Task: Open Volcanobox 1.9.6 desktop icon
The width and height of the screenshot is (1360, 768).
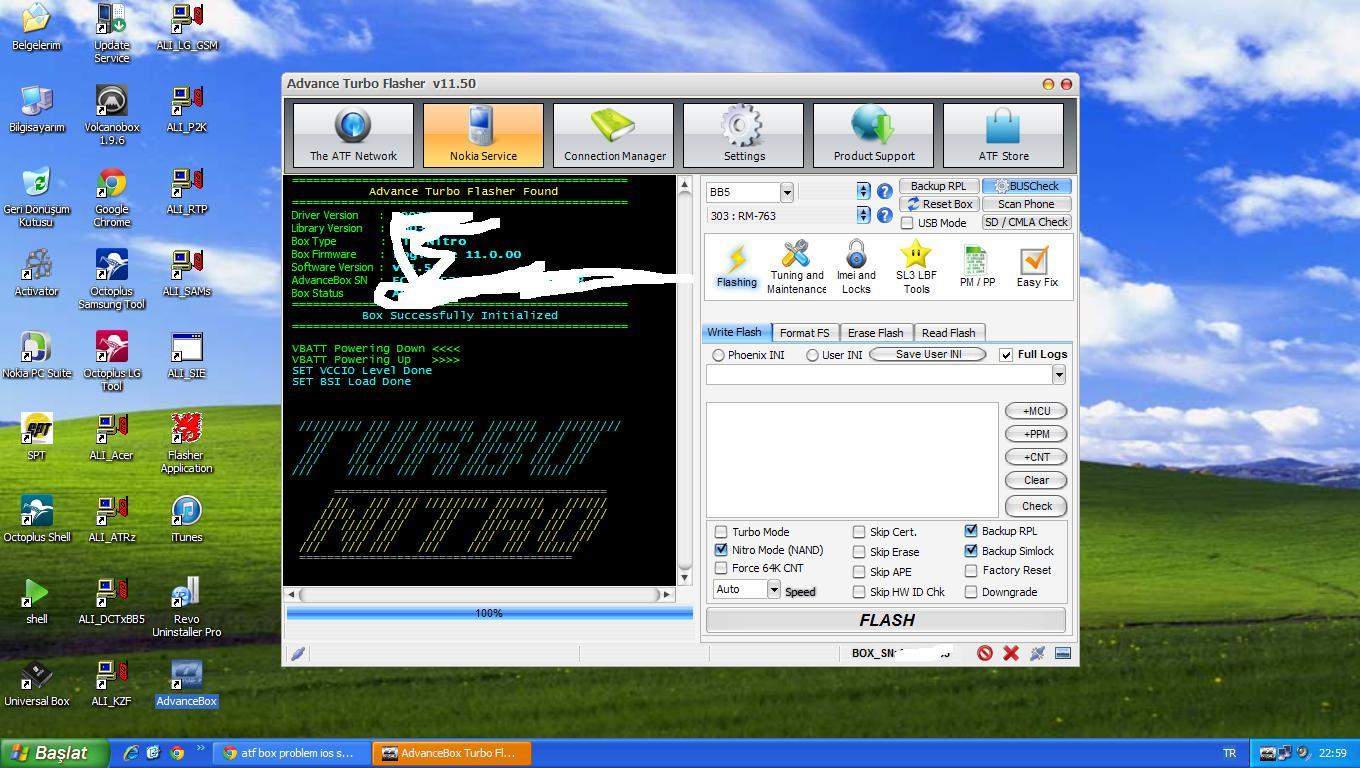Action: pos(111,115)
